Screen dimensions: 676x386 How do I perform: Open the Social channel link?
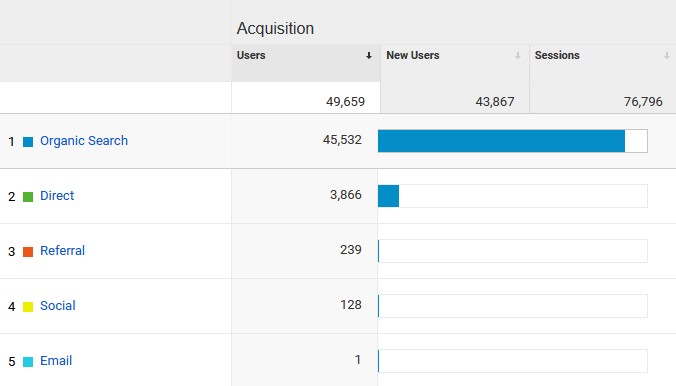[58, 306]
